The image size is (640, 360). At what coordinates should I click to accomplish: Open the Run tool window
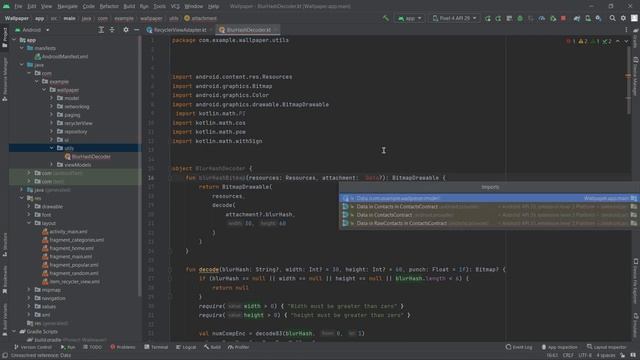pyautogui.click(x=68, y=347)
